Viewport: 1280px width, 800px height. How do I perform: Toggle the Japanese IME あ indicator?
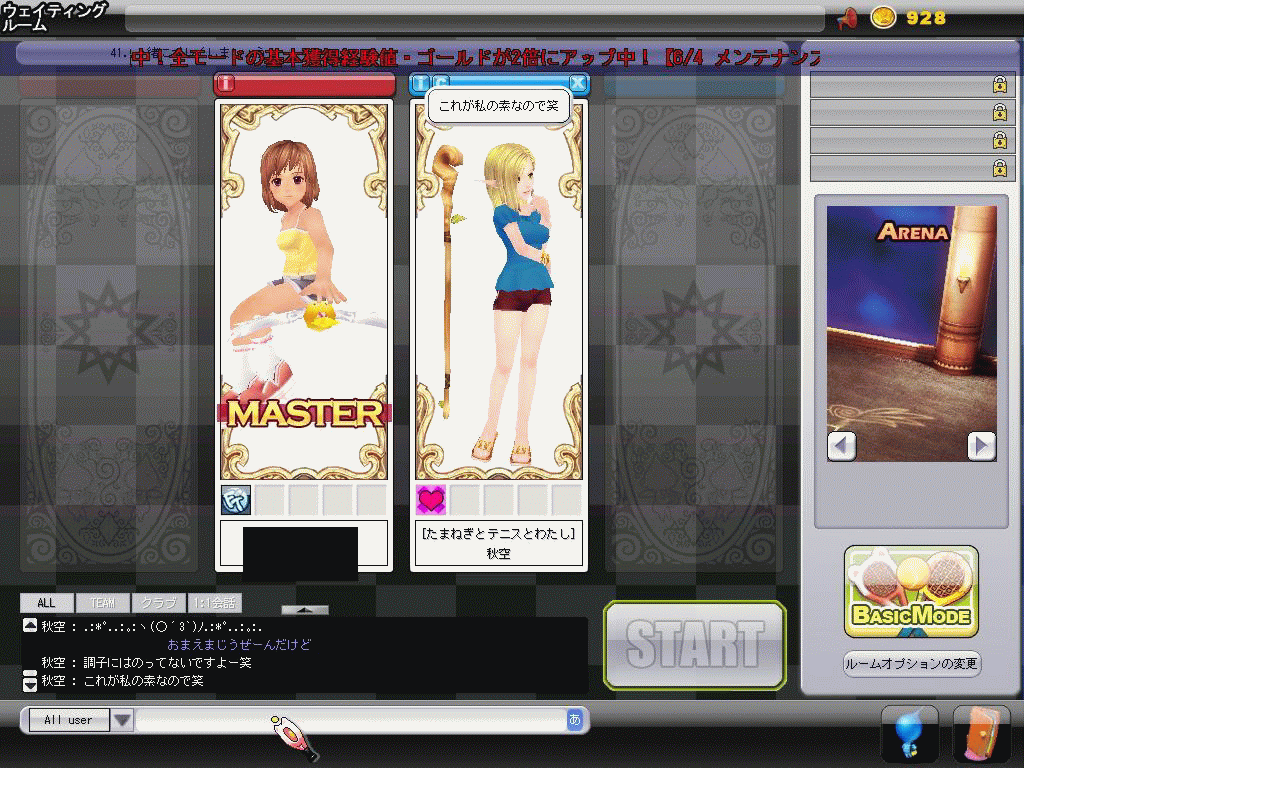[x=574, y=720]
